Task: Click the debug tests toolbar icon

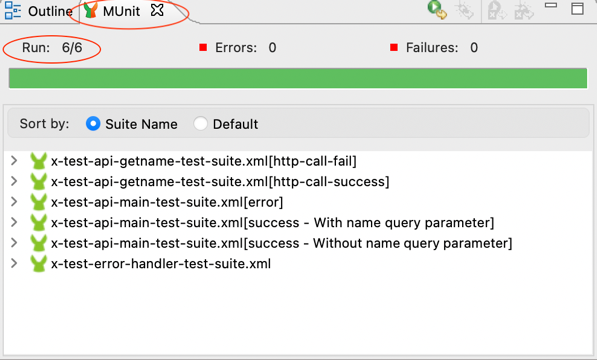Action: tap(465, 10)
